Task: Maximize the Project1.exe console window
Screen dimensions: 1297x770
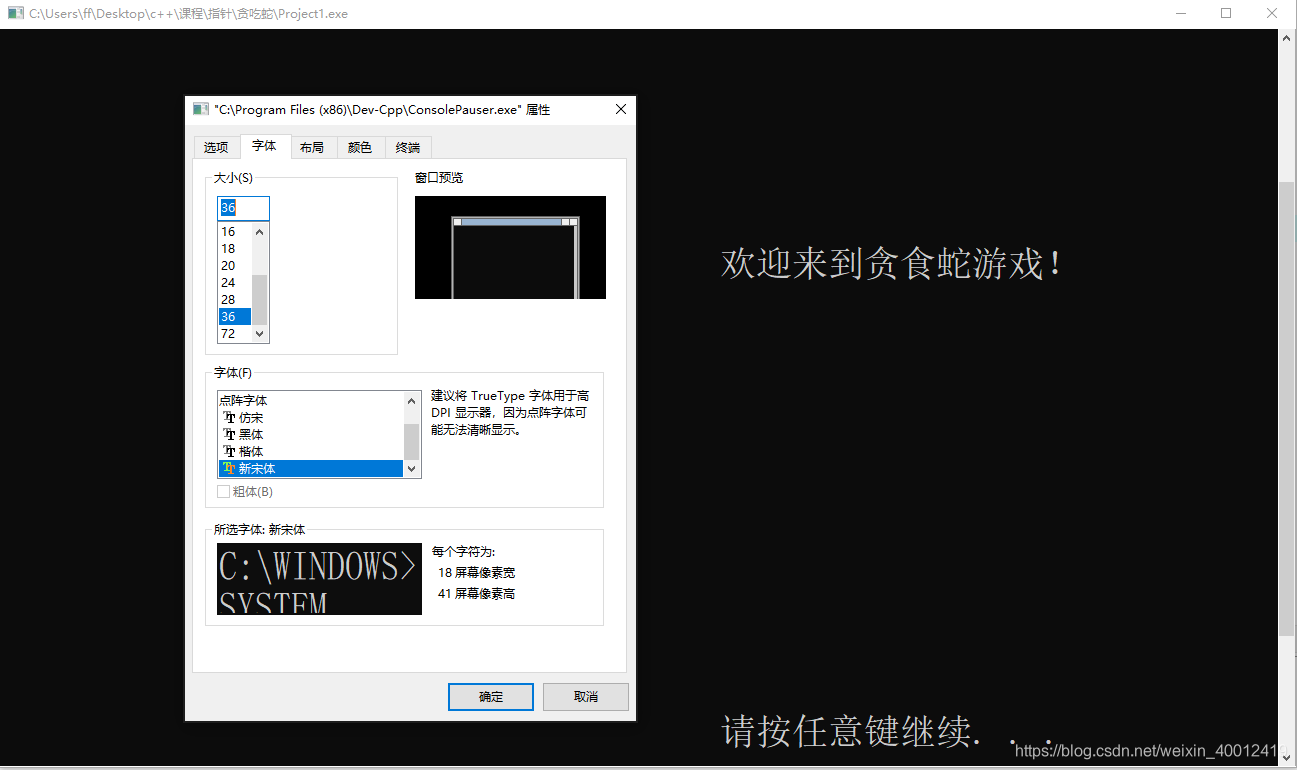Action: click(x=1226, y=13)
